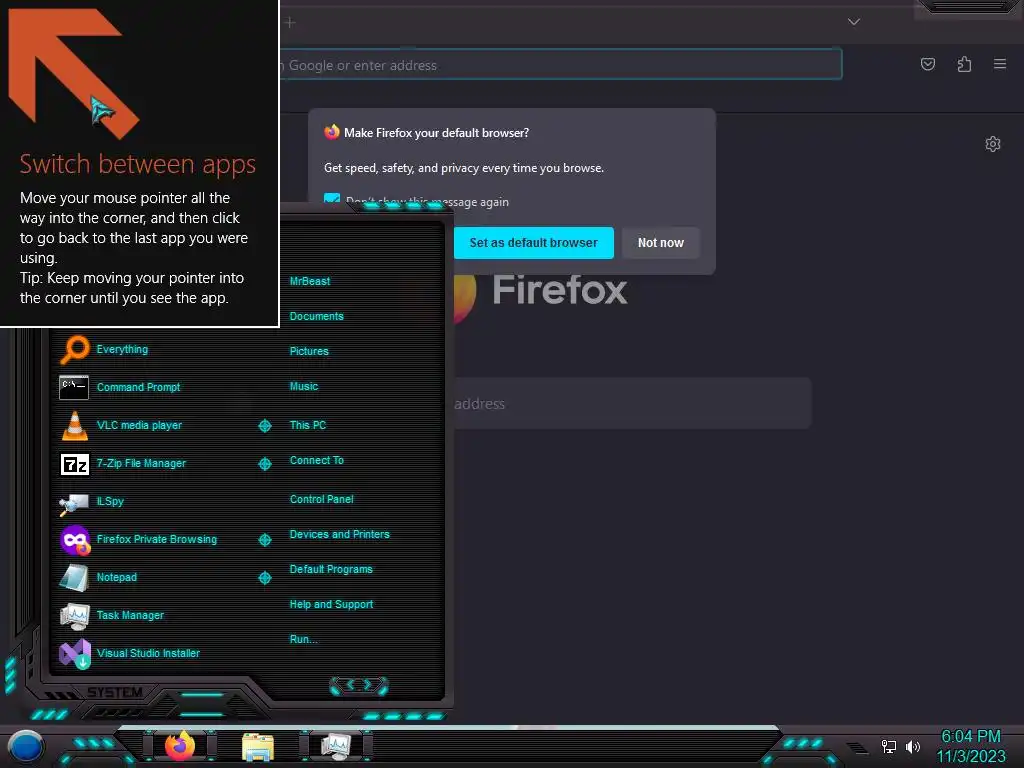Open Firefox hamburger application menu
1024x768 pixels.
tap(1000, 64)
